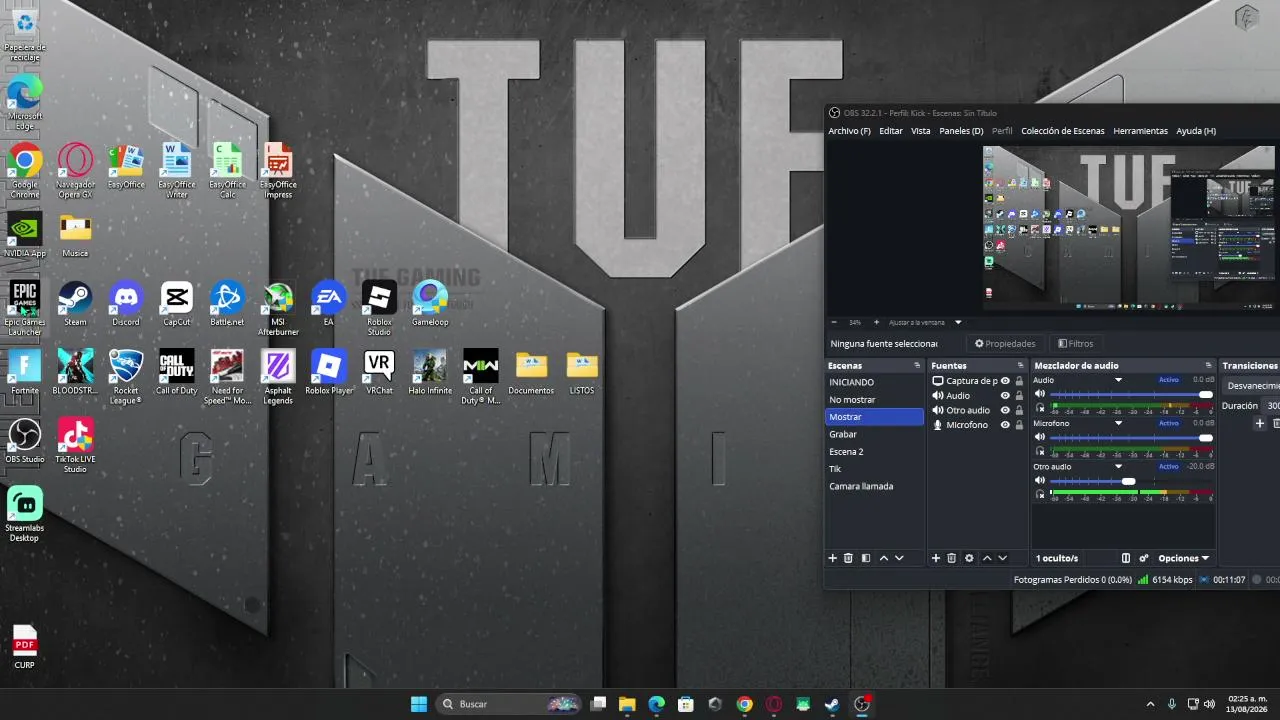
Task: Open Paneles (D) menu
Action: (x=961, y=131)
